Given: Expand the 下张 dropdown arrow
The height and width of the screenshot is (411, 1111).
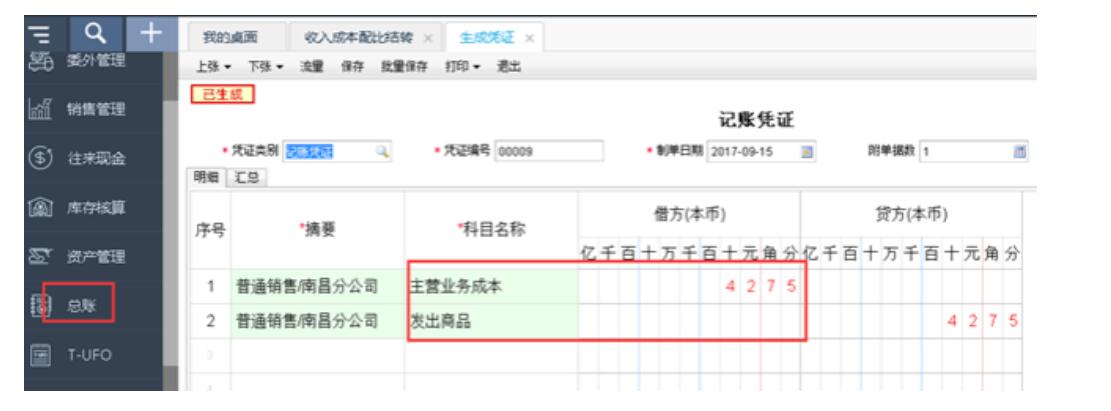Looking at the screenshot, I should point(280,67).
